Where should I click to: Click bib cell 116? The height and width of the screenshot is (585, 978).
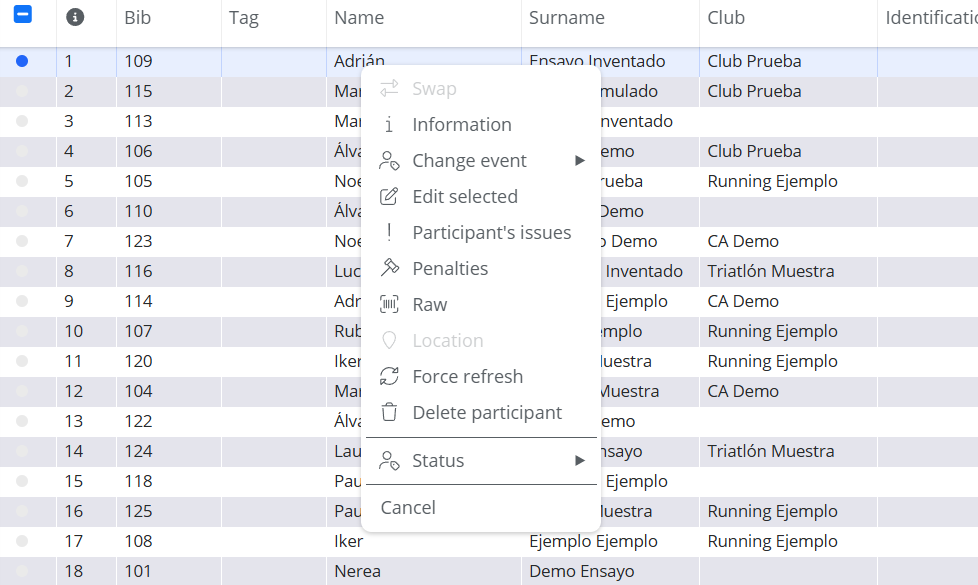pyautogui.click(x=138, y=271)
